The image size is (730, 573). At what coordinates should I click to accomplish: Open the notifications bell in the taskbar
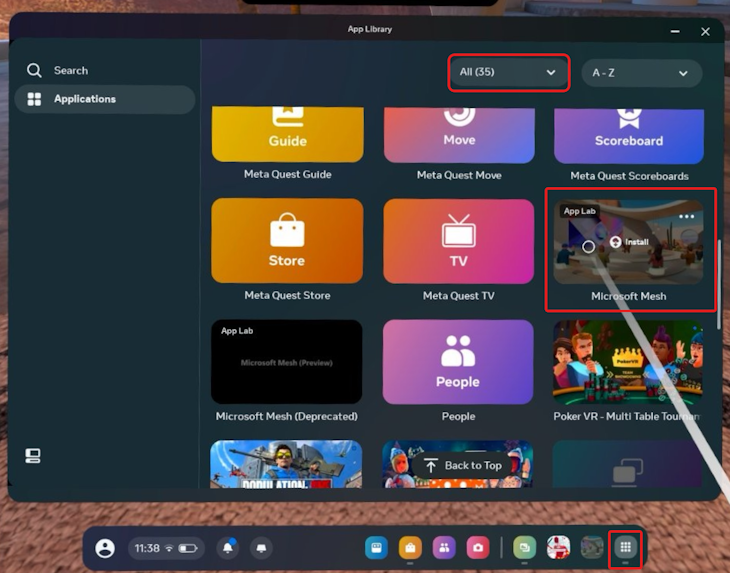point(228,548)
